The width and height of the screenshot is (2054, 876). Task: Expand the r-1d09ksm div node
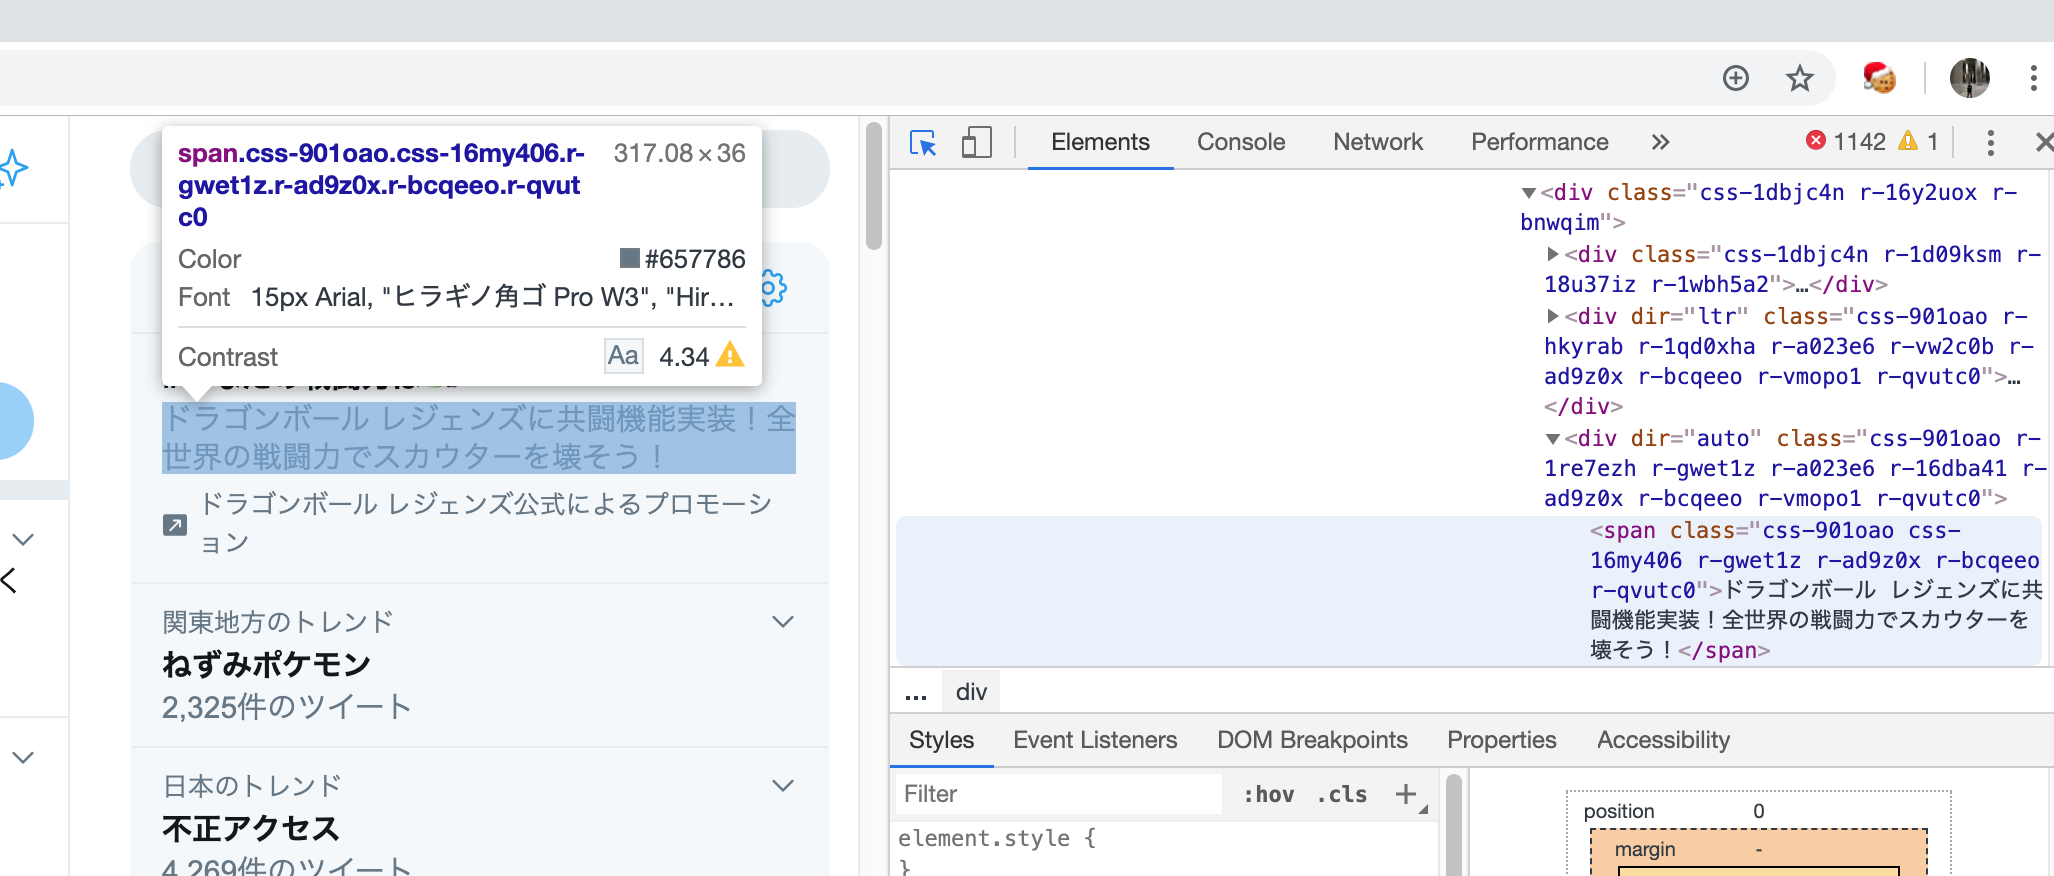[x=1553, y=254]
